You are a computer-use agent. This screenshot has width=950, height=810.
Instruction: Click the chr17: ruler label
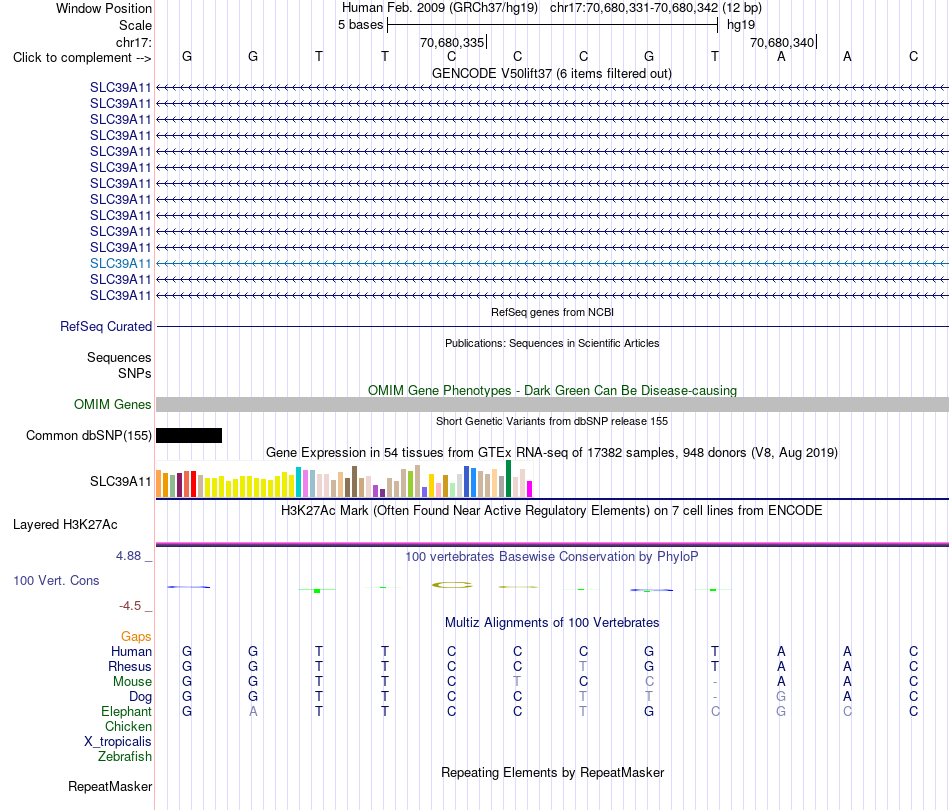pyautogui.click(x=133, y=42)
